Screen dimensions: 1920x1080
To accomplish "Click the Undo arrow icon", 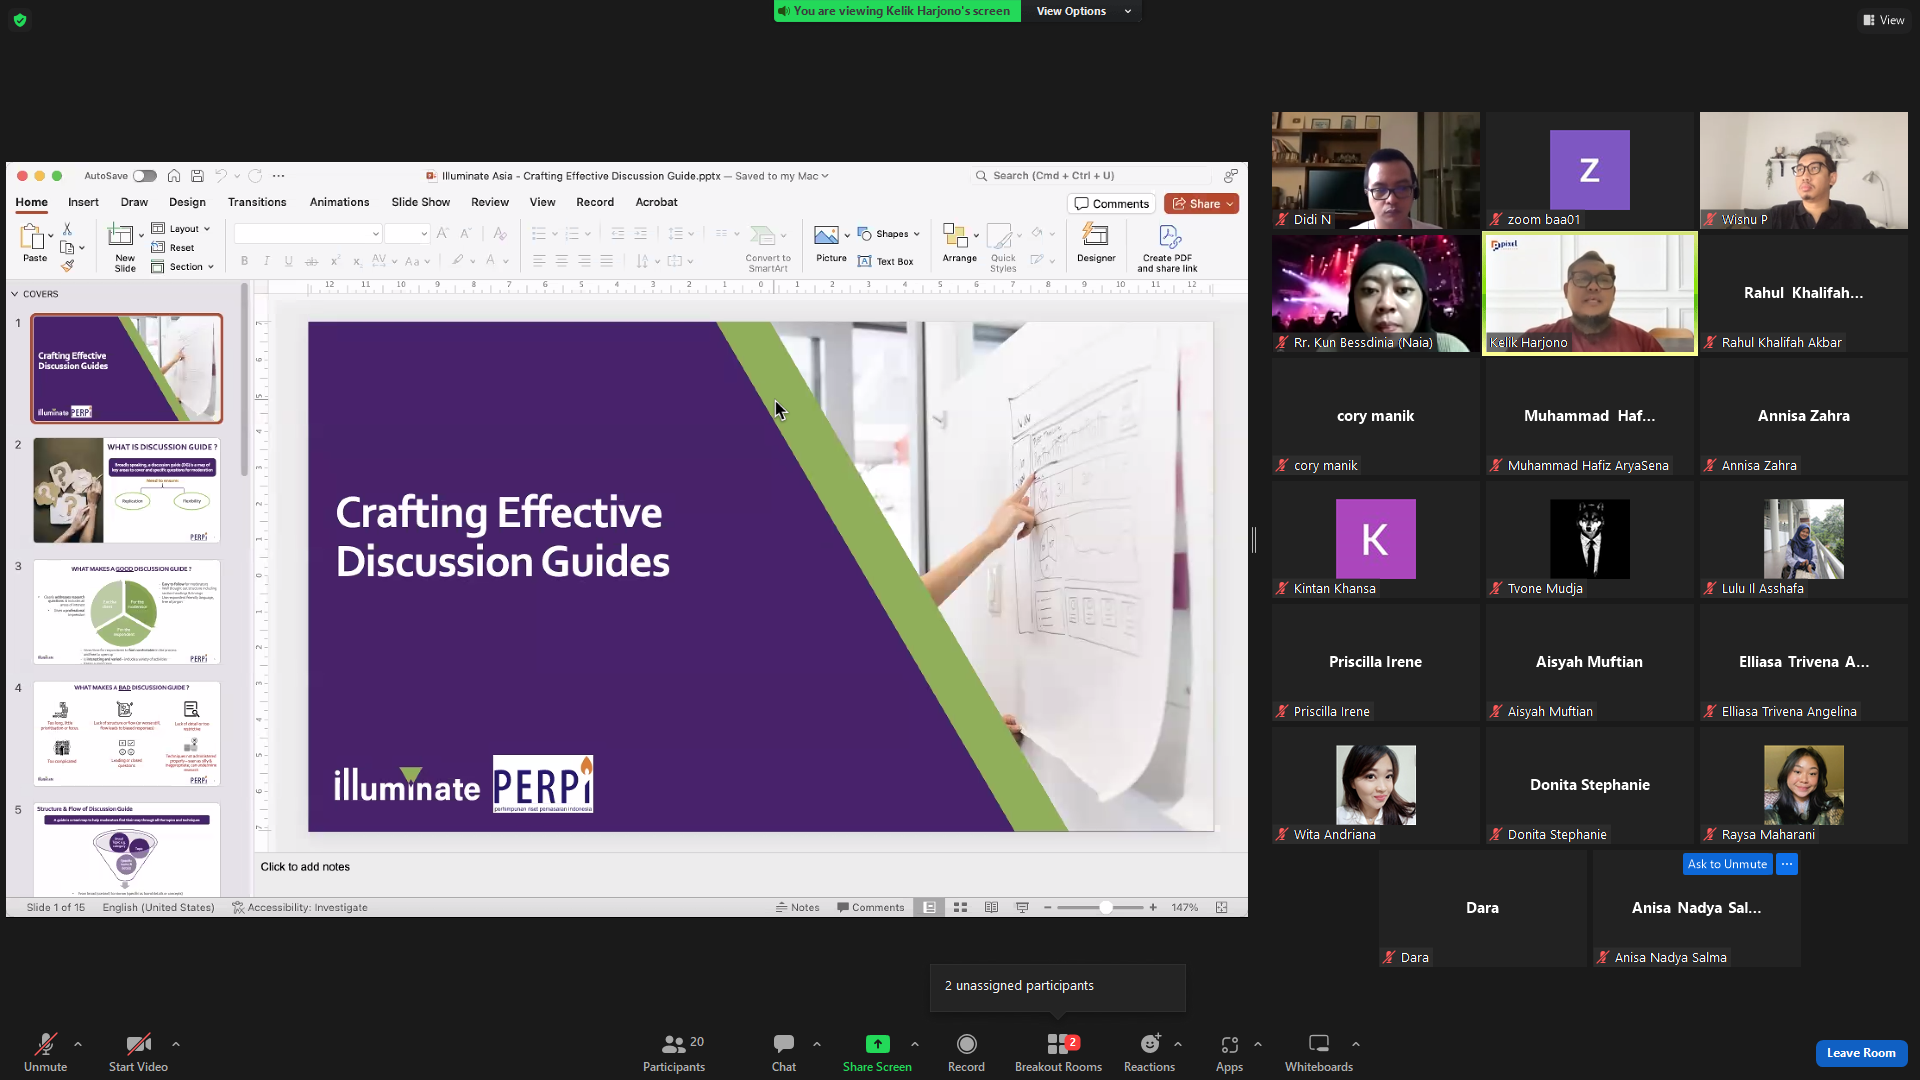I will tap(221, 176).
